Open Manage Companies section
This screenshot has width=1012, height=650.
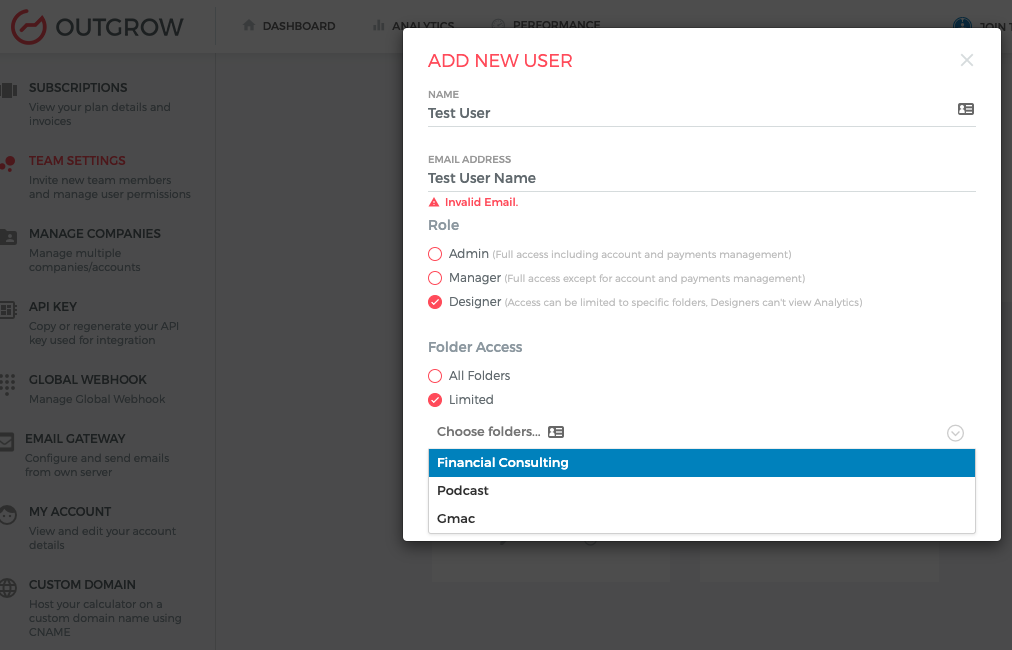click(98, 250)
